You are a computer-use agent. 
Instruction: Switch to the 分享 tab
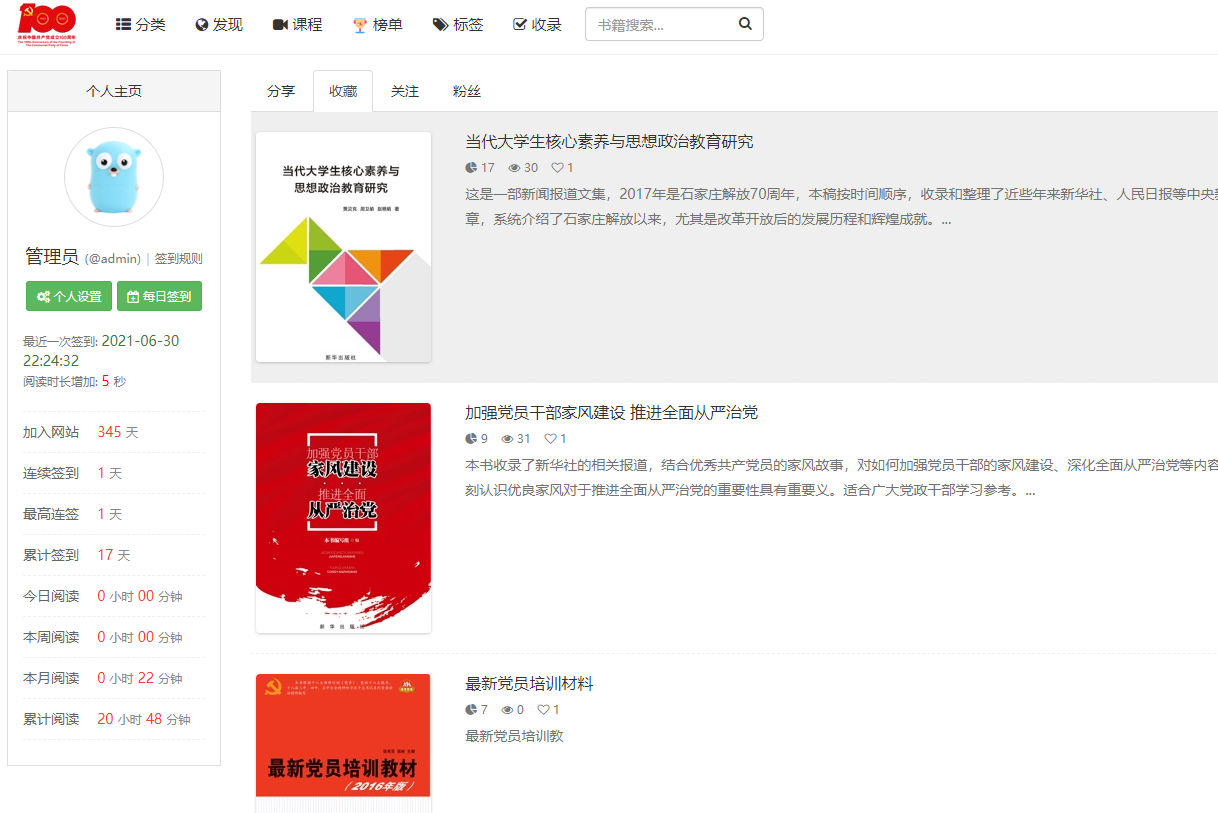coord(281,91)
